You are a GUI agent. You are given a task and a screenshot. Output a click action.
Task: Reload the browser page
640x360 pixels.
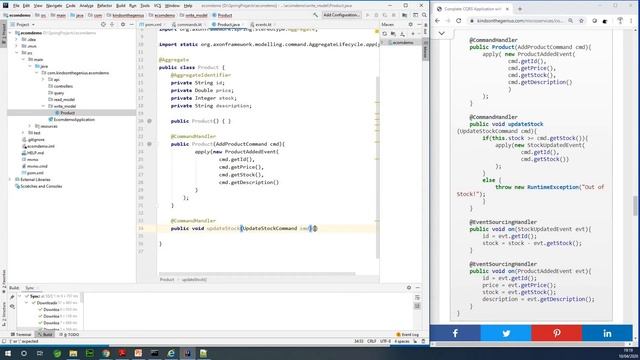coord(458,21)
